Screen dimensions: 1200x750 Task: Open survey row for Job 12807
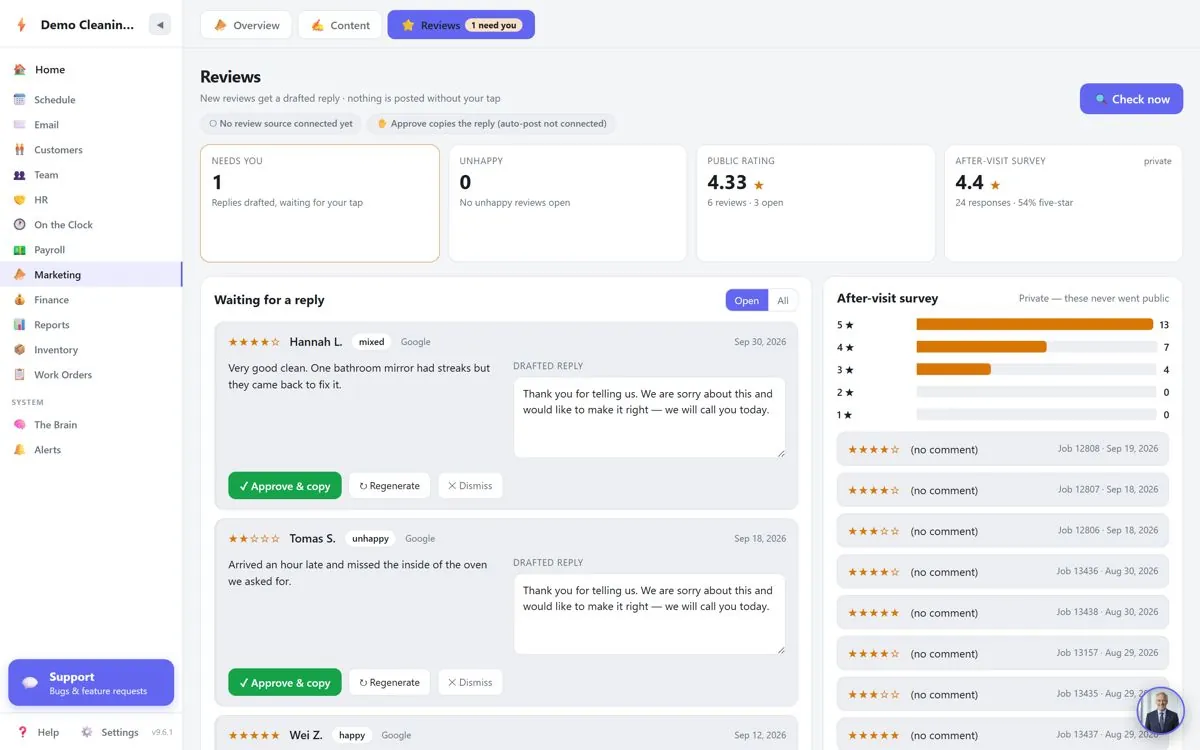pos(1003,490)
